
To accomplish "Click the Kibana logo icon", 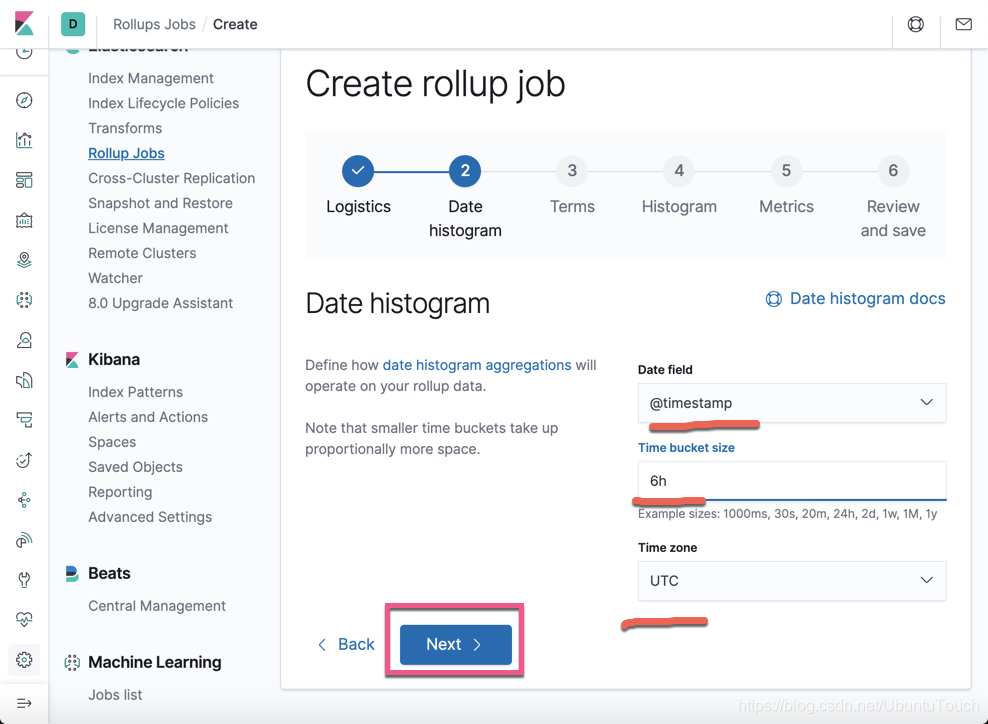I will click(24, 24).
